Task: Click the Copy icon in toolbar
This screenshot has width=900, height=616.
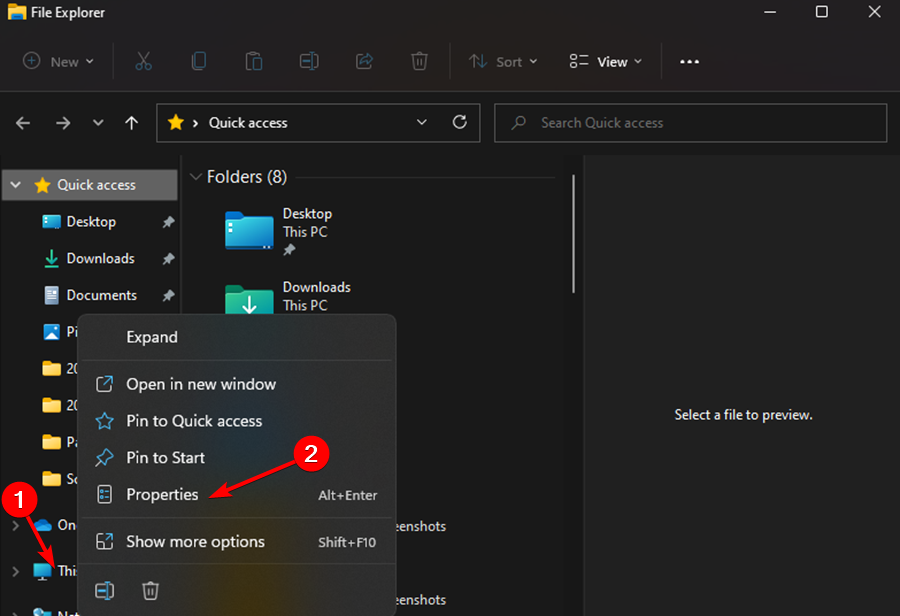Action: click(199, 61)
